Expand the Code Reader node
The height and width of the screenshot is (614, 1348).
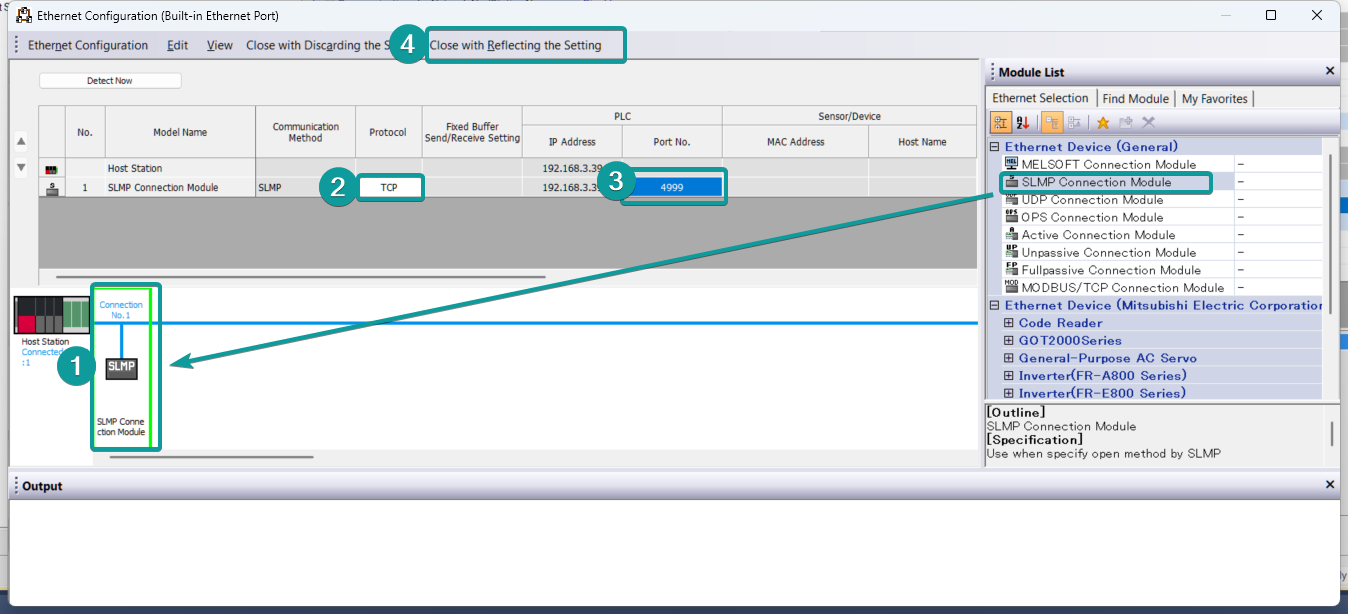[1009, 323]
